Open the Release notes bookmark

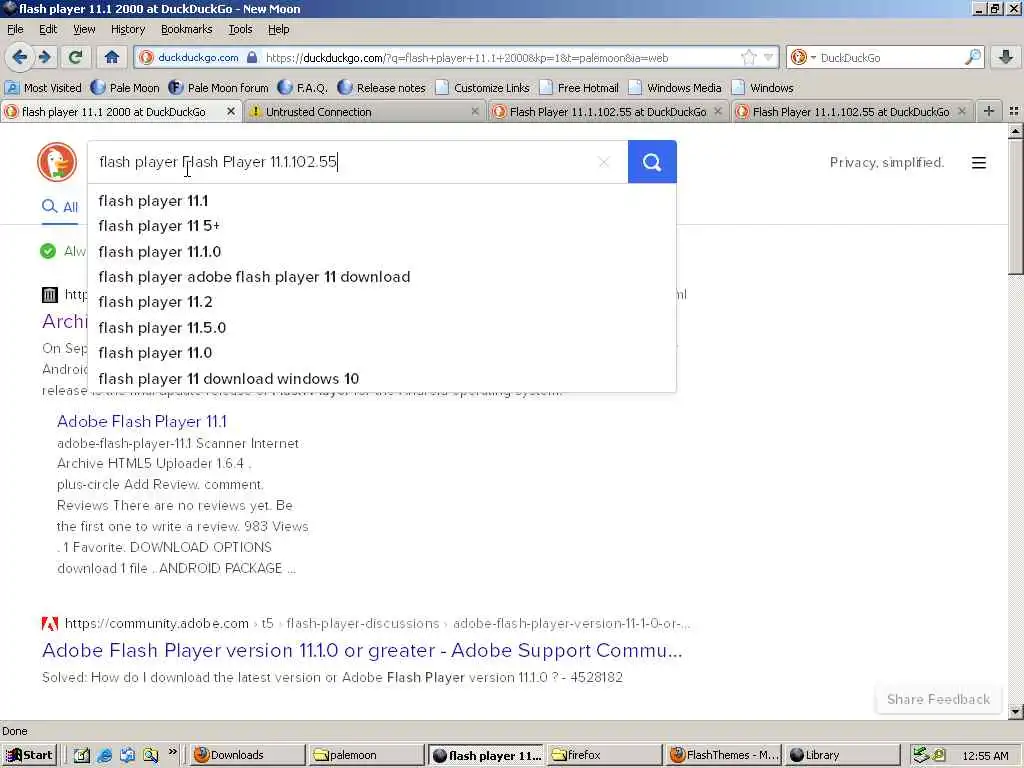(x=381, y=88)
